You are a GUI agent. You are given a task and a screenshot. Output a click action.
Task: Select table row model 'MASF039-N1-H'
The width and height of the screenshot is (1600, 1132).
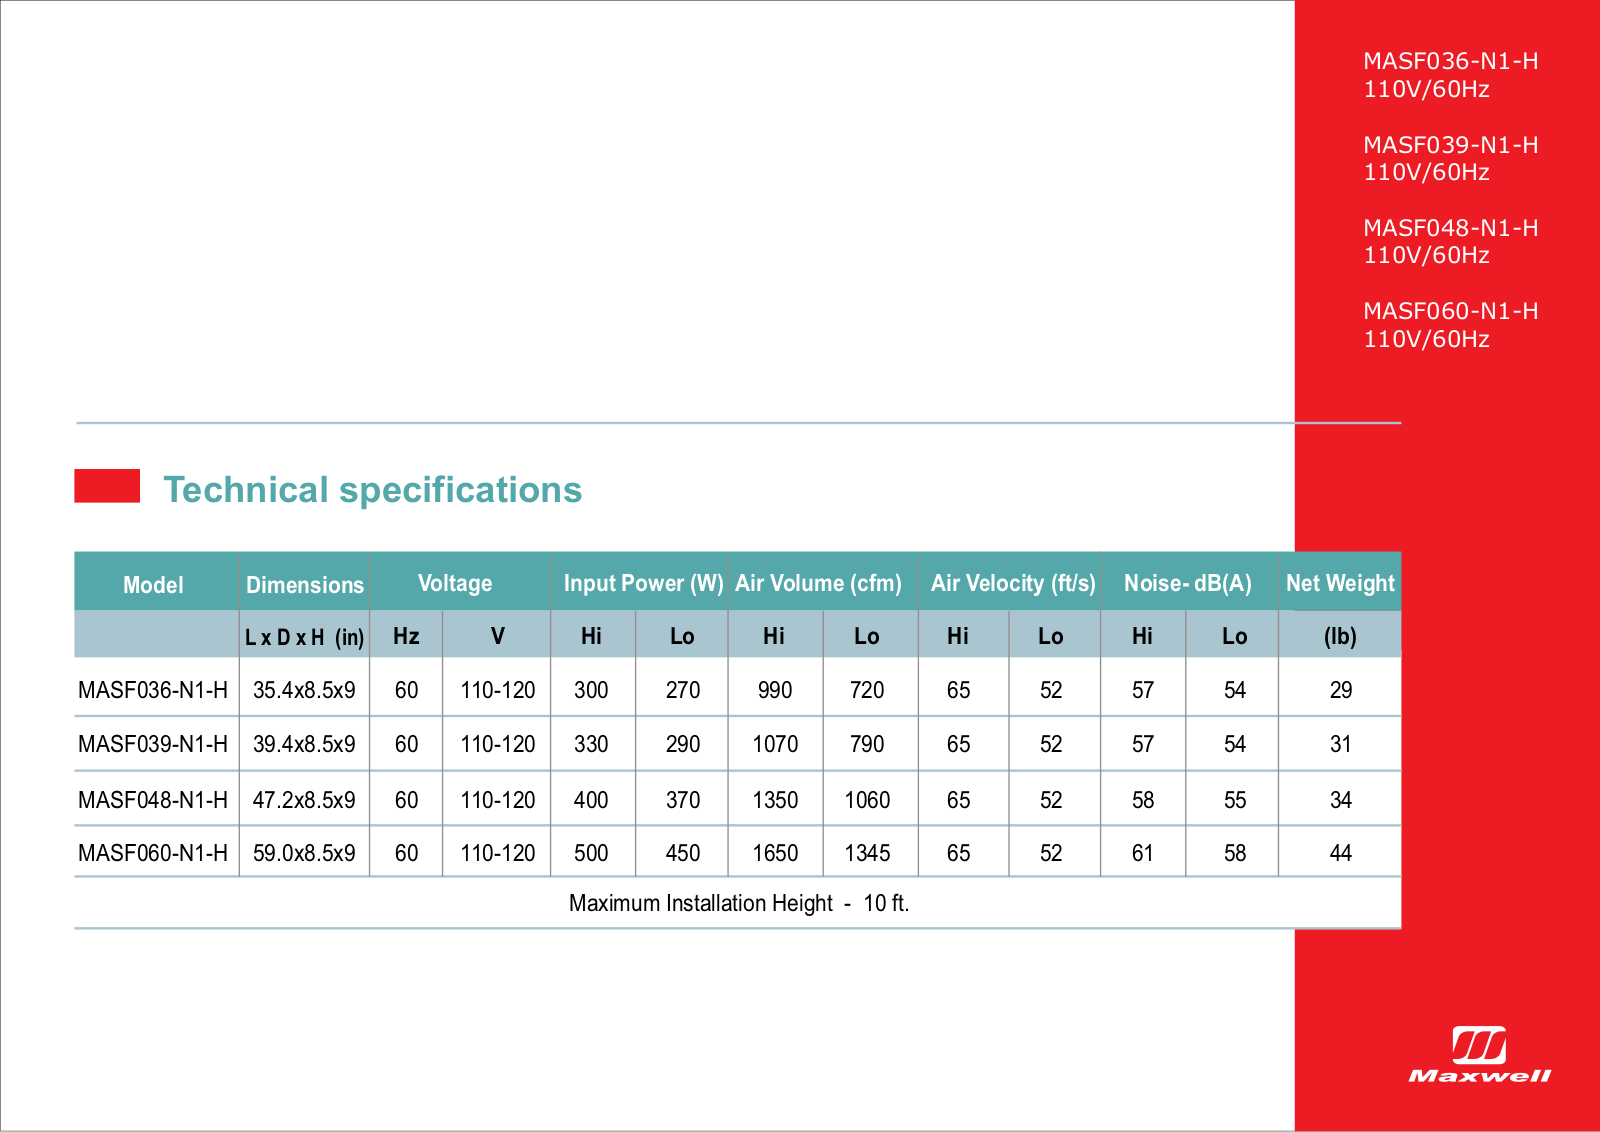point(153,744)
